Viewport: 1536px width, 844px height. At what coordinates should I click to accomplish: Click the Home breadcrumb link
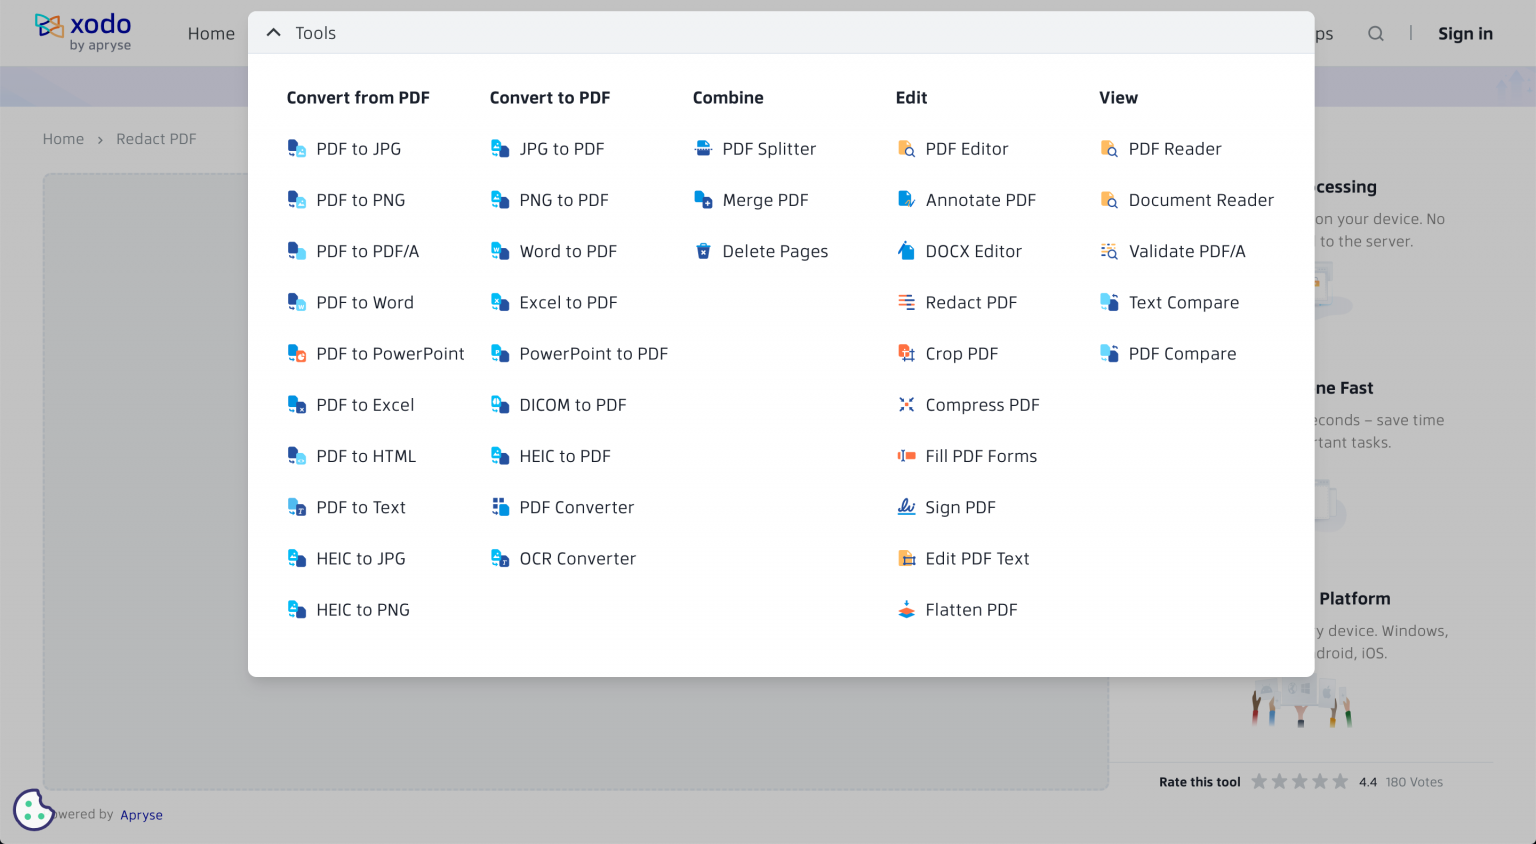click(x=63, y=139)
